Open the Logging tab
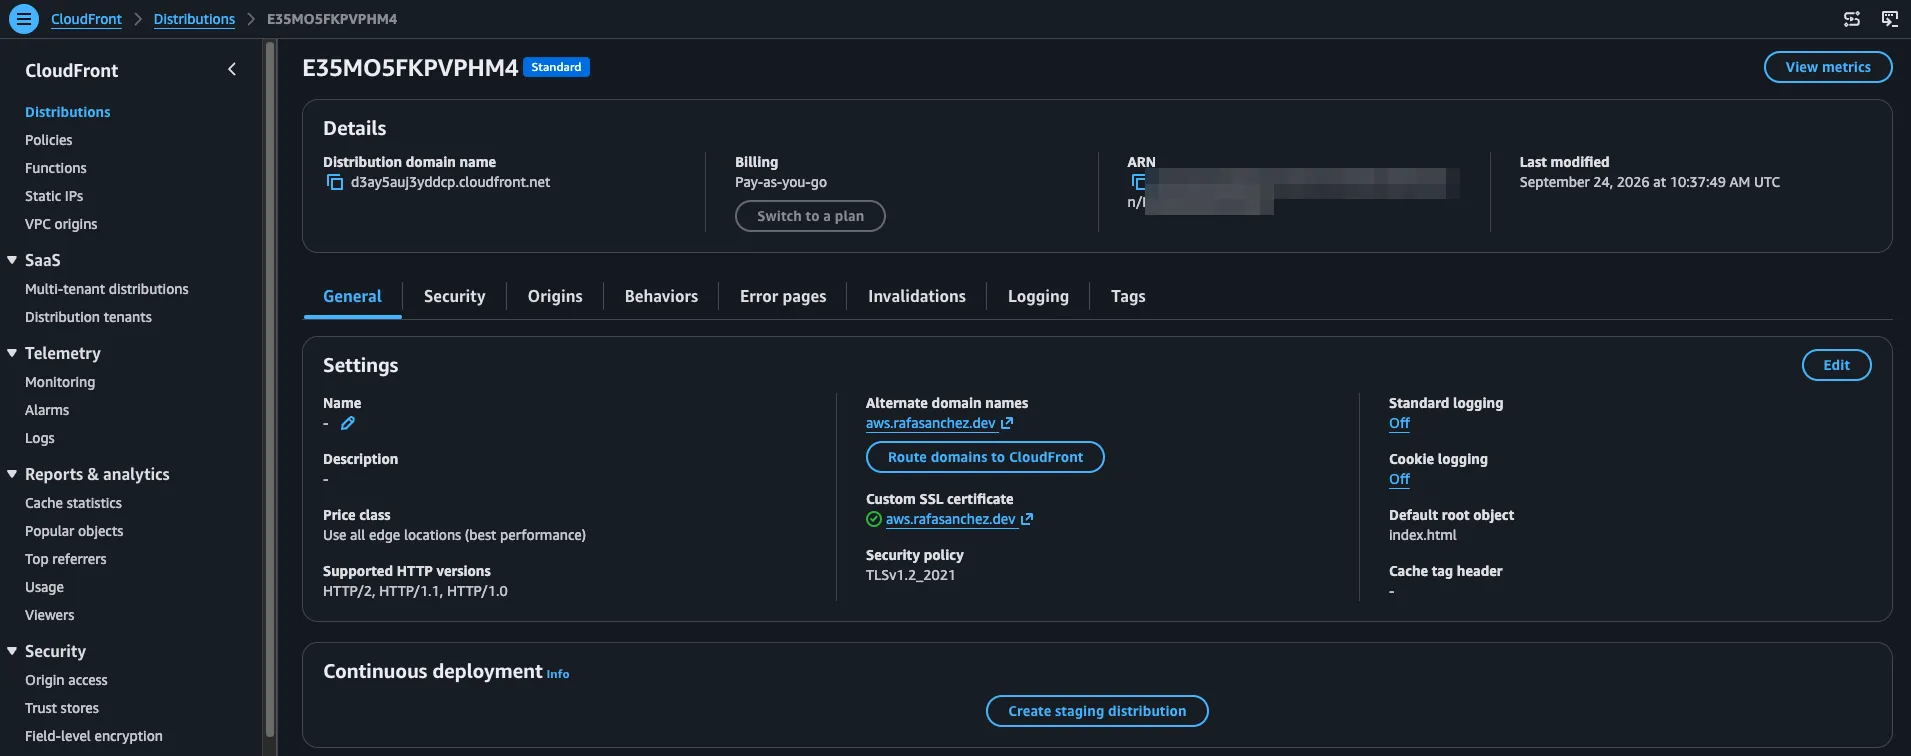 point(1038,296)
